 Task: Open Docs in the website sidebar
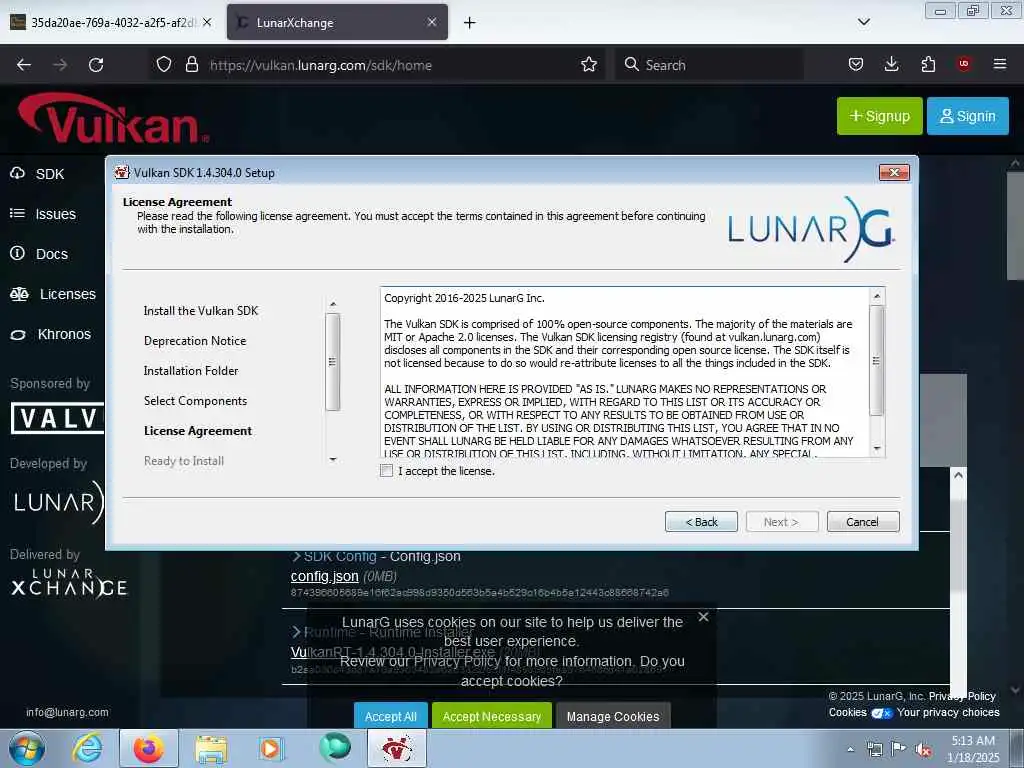coord(39,253)
